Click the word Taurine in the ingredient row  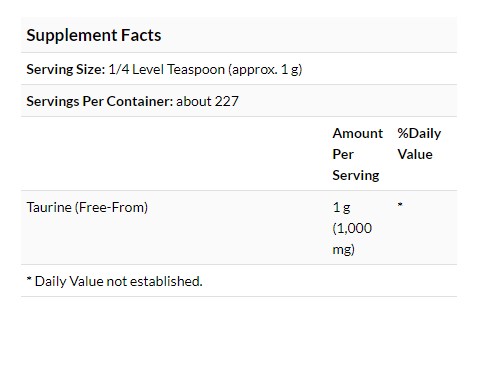[49, 207]
